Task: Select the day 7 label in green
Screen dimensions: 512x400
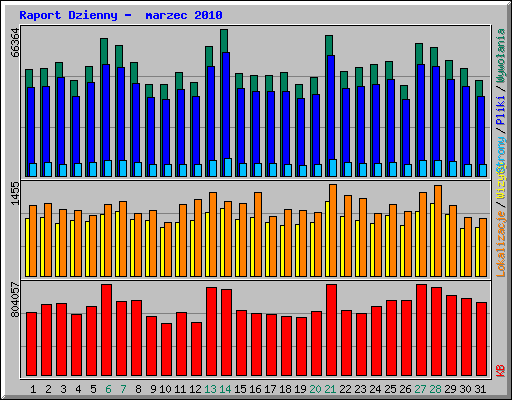Action: [x=123, y=389]
